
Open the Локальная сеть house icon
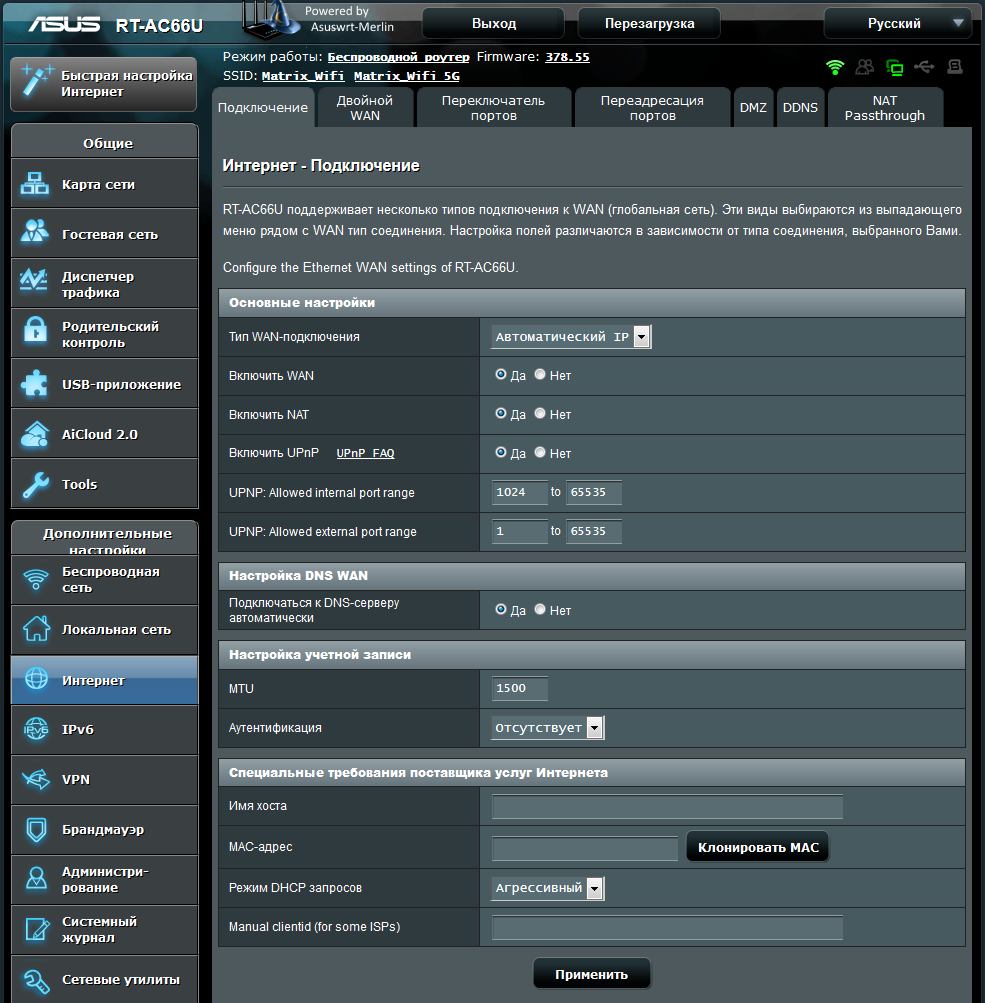[x=36, y=628]
